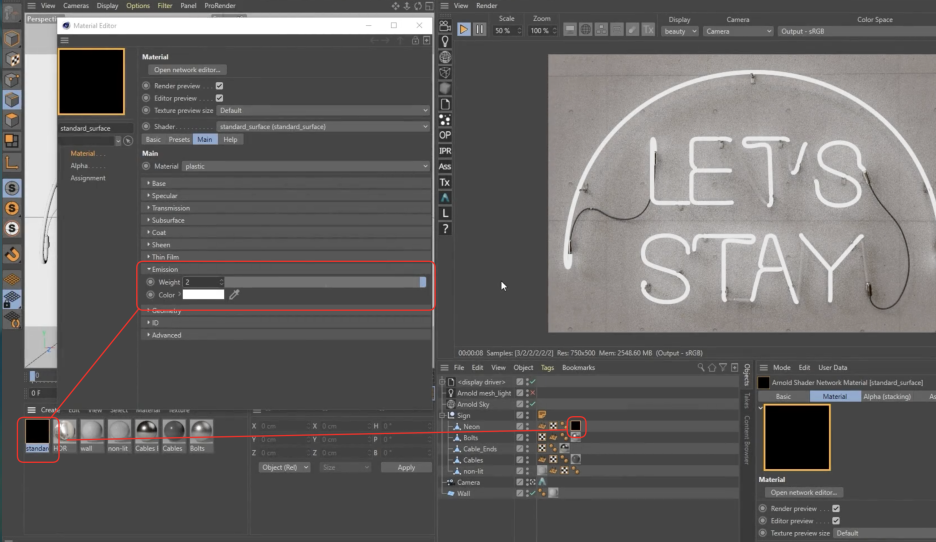The width and height of the screenshot is (936, 542).
Task: Expand the Specular section
Action: (285, 196)
